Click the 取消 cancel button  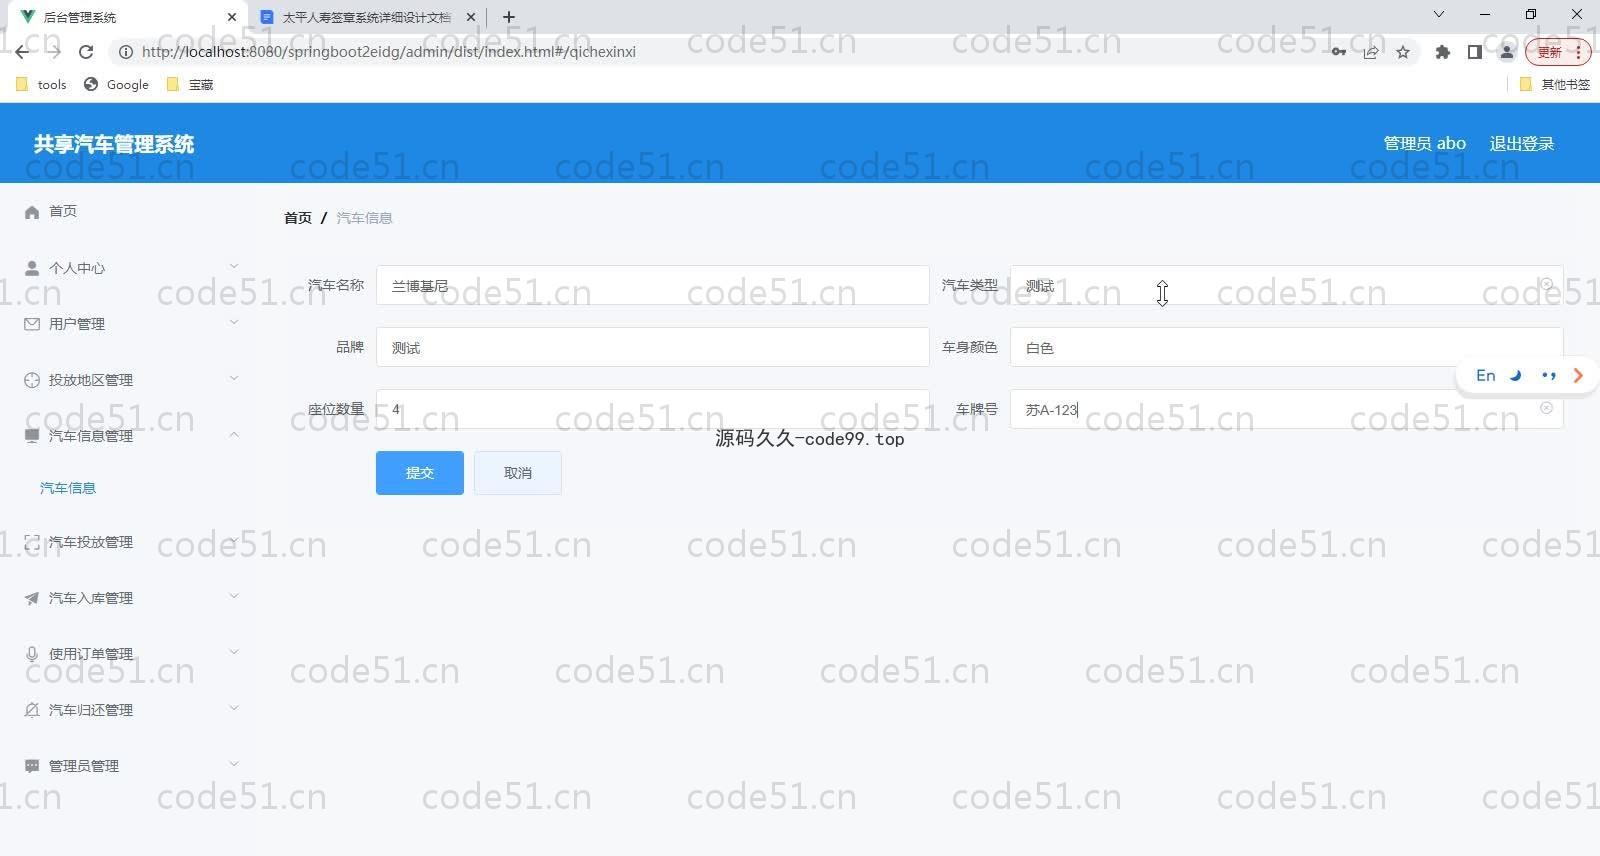click(x=518, y=473)
